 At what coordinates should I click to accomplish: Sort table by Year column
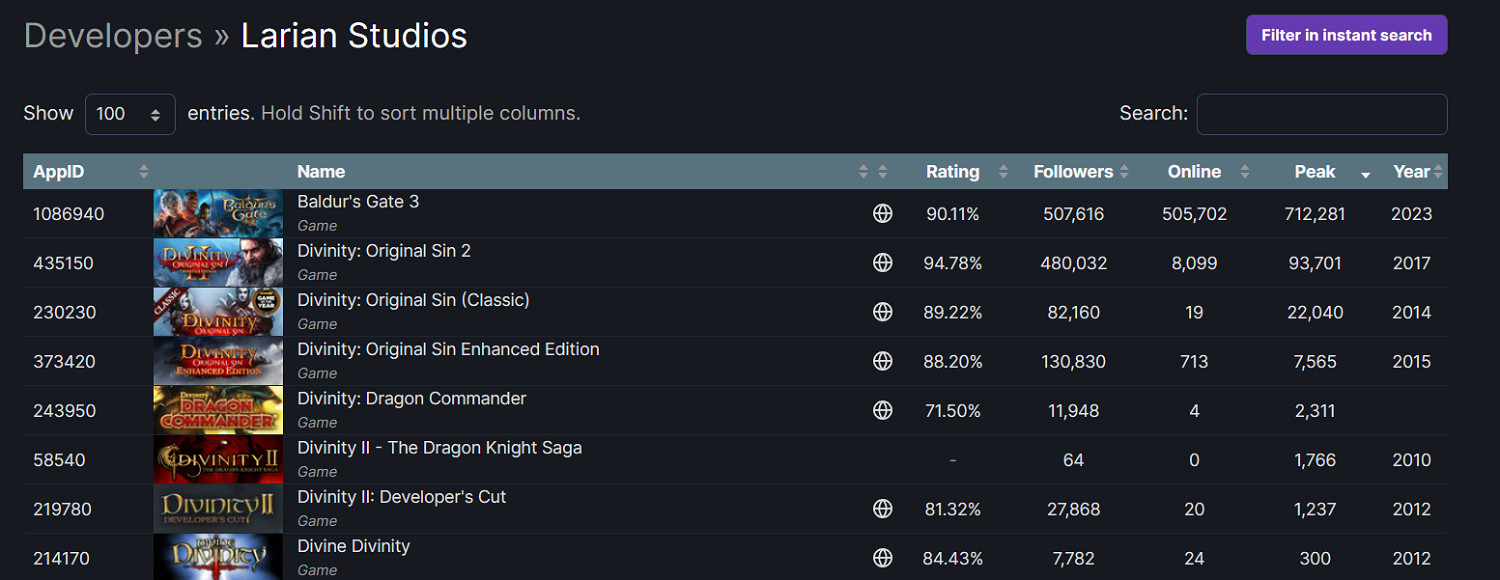pos(1411,172)
